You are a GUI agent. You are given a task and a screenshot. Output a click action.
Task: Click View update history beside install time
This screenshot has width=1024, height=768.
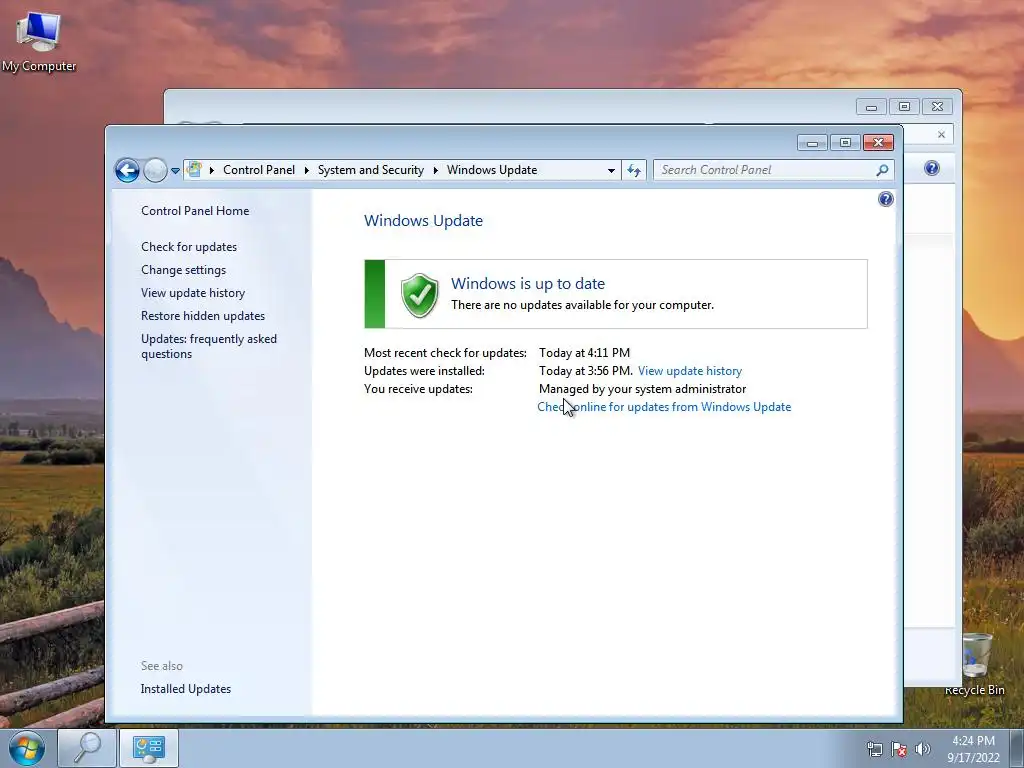point(690,371)
